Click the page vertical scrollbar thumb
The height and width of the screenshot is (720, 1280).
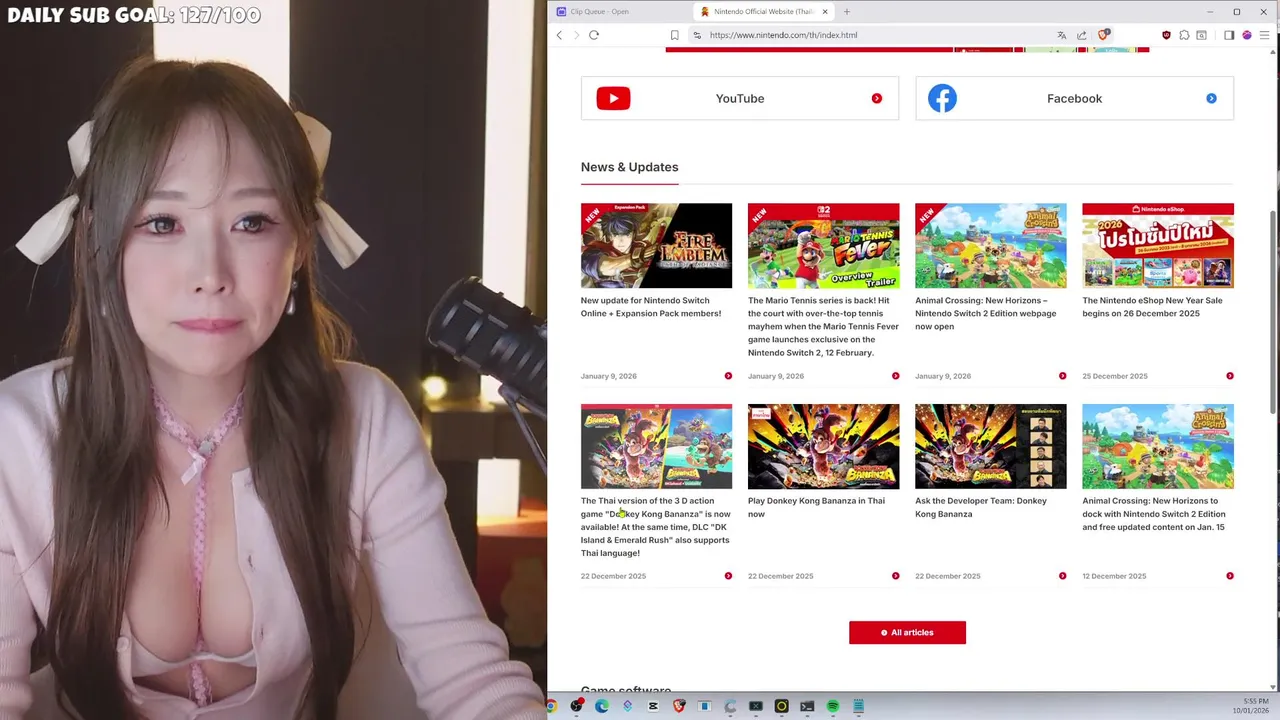pyautogui.click(x=1273, y=310)
